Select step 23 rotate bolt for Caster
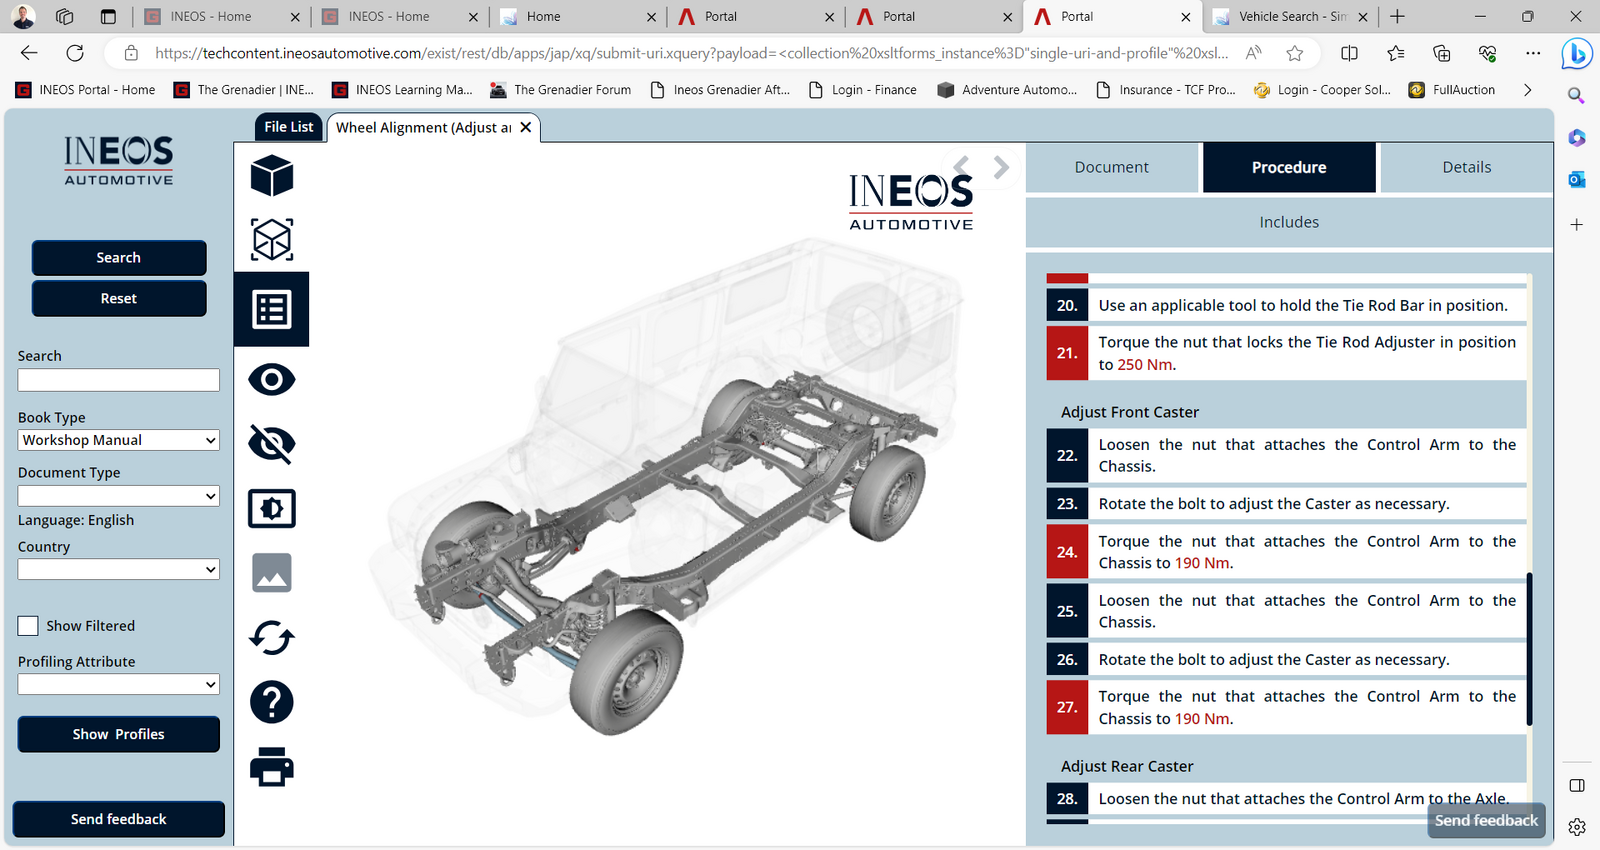 pyautogui.click(x=1287, y=504)
